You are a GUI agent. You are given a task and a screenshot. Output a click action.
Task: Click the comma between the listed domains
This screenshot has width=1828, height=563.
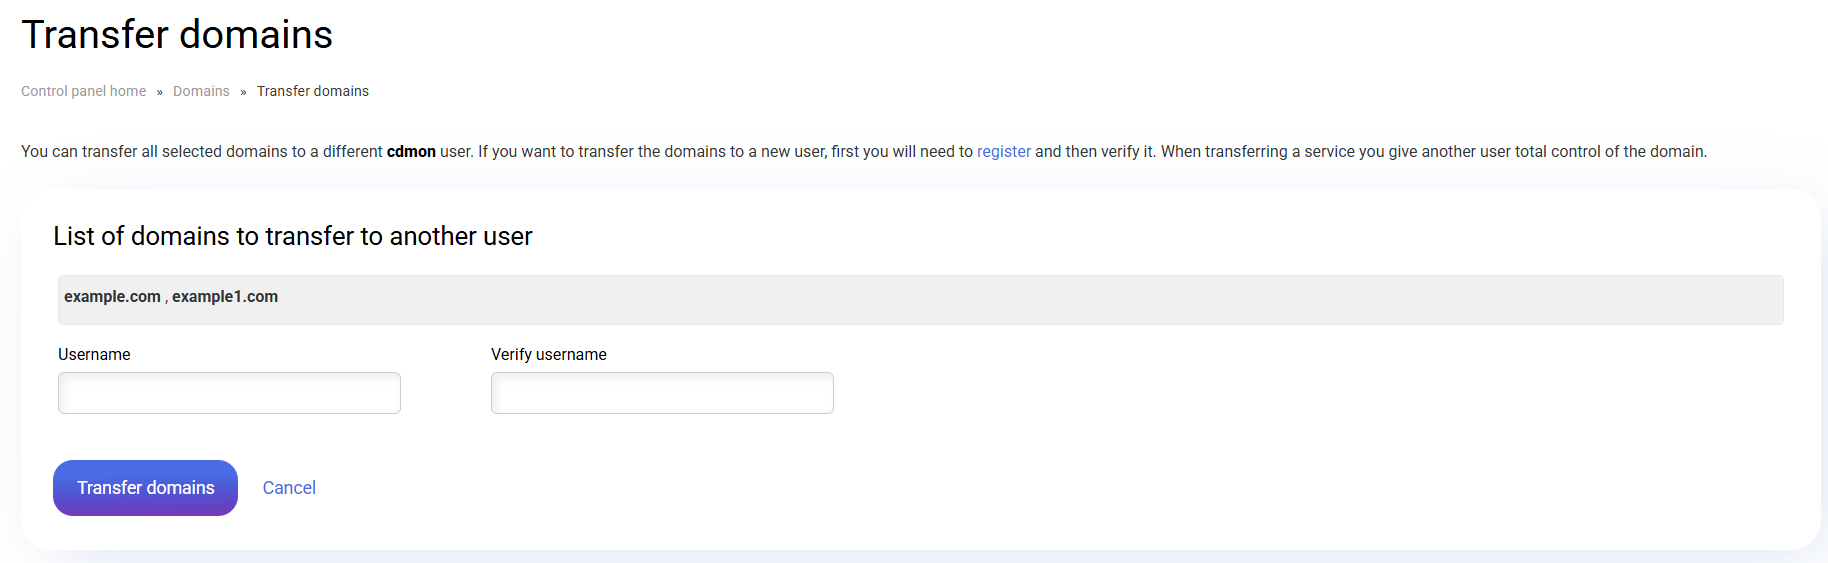[x=166, y=298]
